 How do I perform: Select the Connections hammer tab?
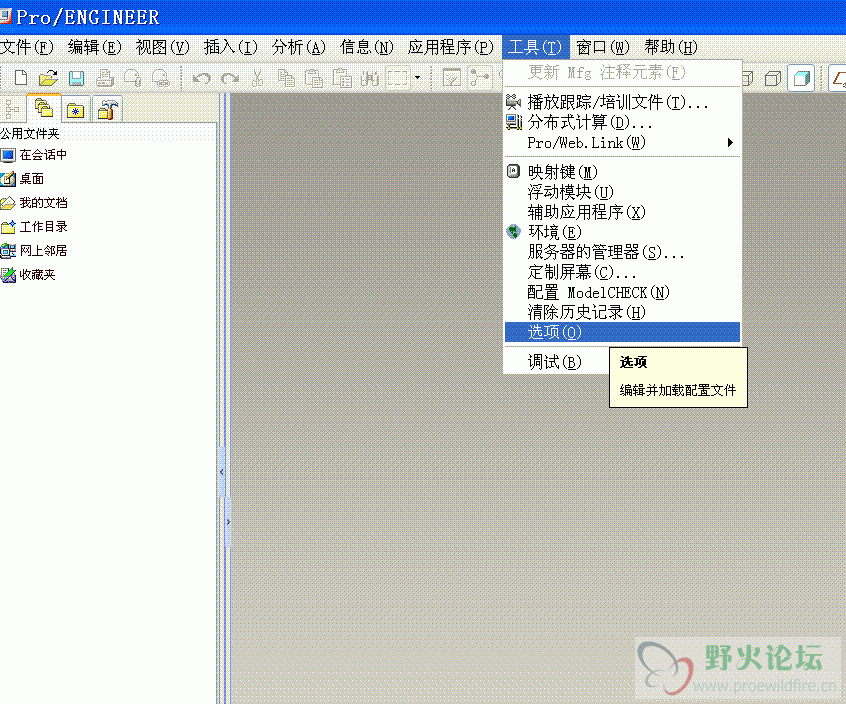tap(107, 110)
